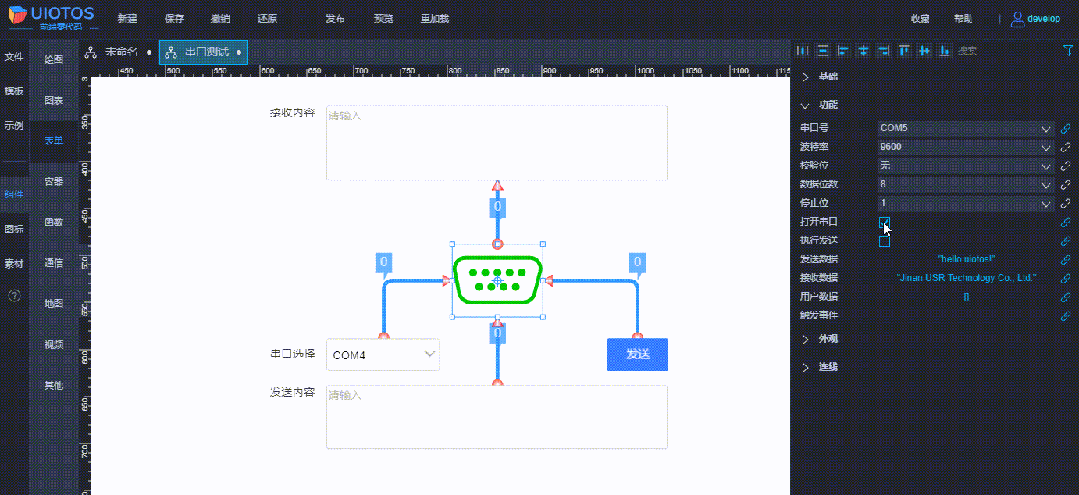Image resolution: width=1079 pixels, height=495 pixels.
Task: Click the link icon on the 数据位数 row
Action: [1065, 185]
